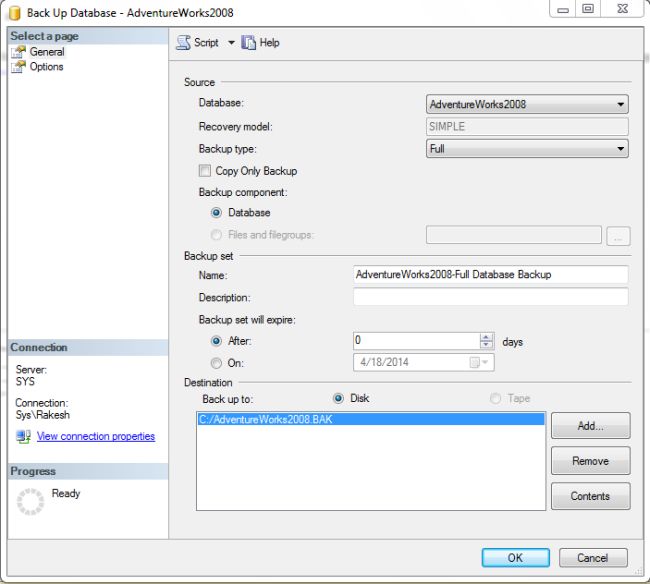Viewport: 650px width, 584px height.
Task: Click the Options page icon
Action: [18, 67]
